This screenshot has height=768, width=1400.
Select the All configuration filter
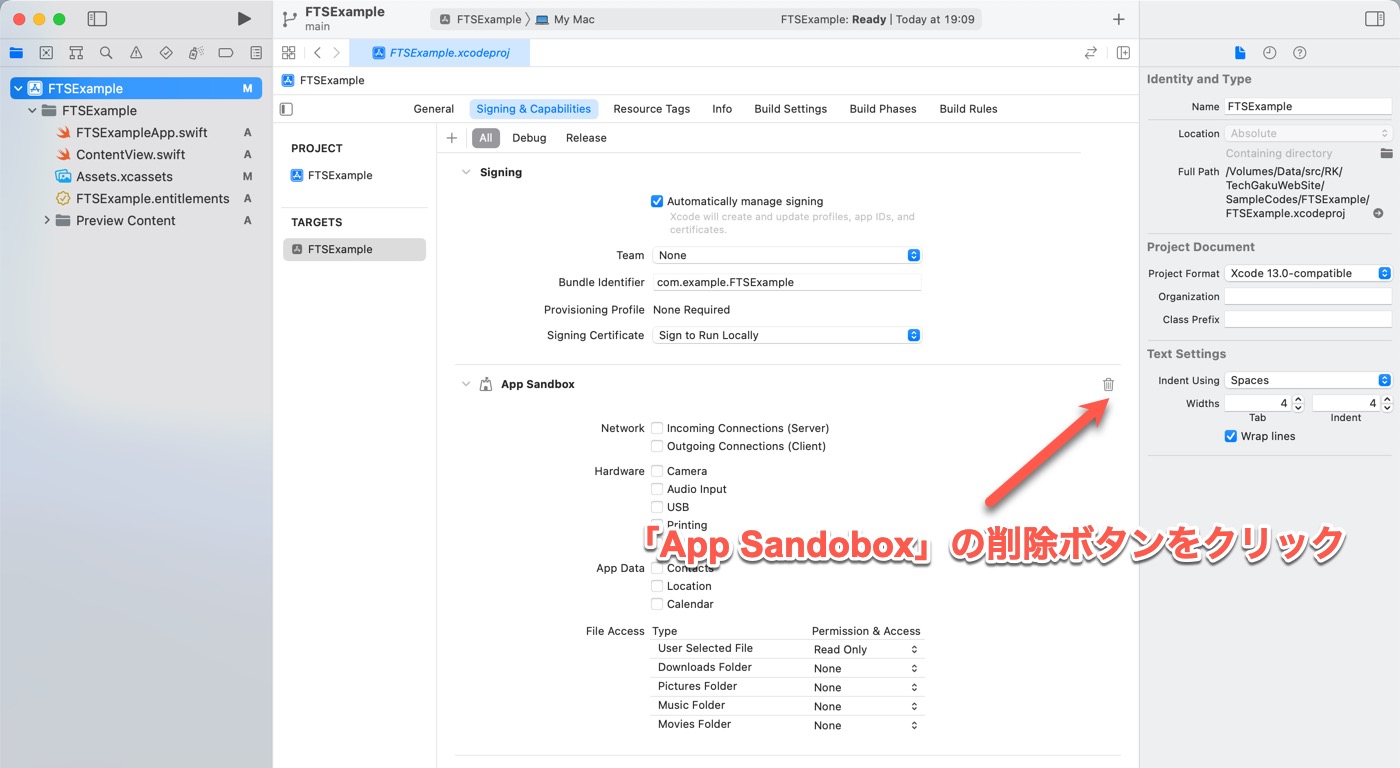pyautogui.click(x=485, y=138)
